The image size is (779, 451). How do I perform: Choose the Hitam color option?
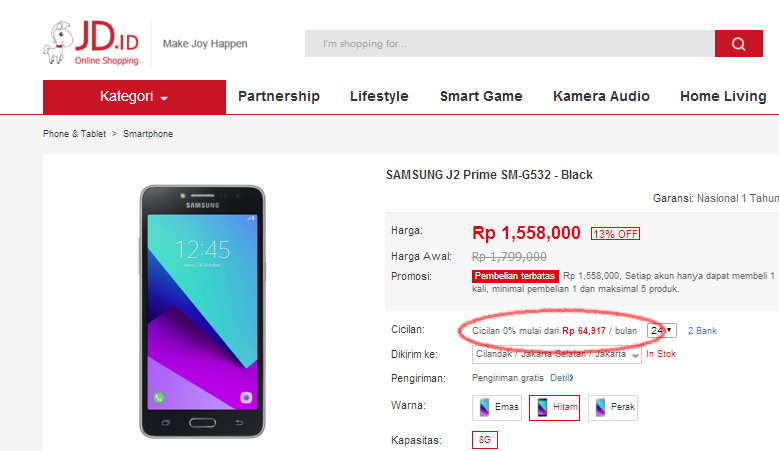tap(556, 407)
